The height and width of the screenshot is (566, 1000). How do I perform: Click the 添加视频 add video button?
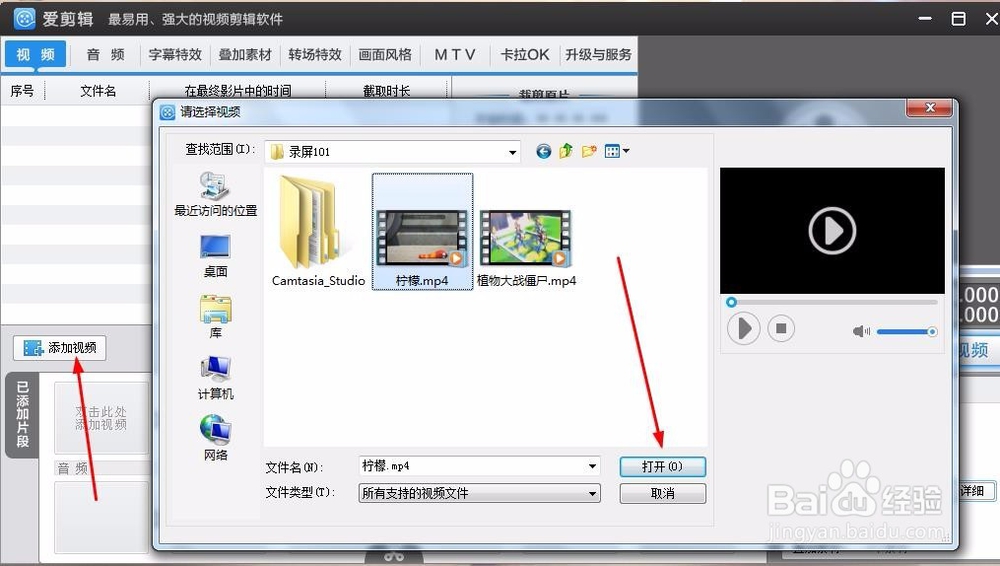(59, 348)
